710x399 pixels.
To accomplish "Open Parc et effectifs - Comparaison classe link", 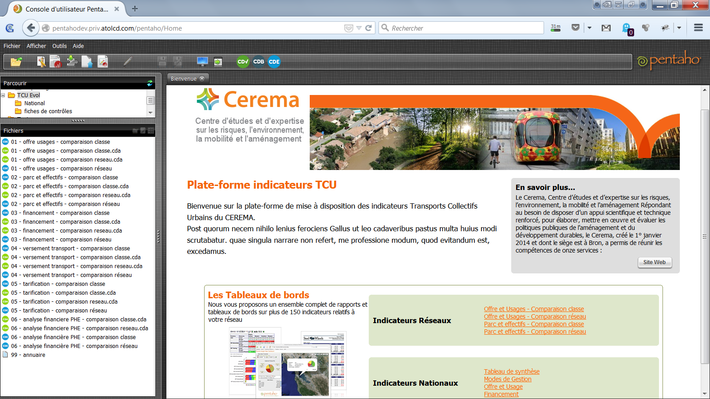I will (534, 324).
